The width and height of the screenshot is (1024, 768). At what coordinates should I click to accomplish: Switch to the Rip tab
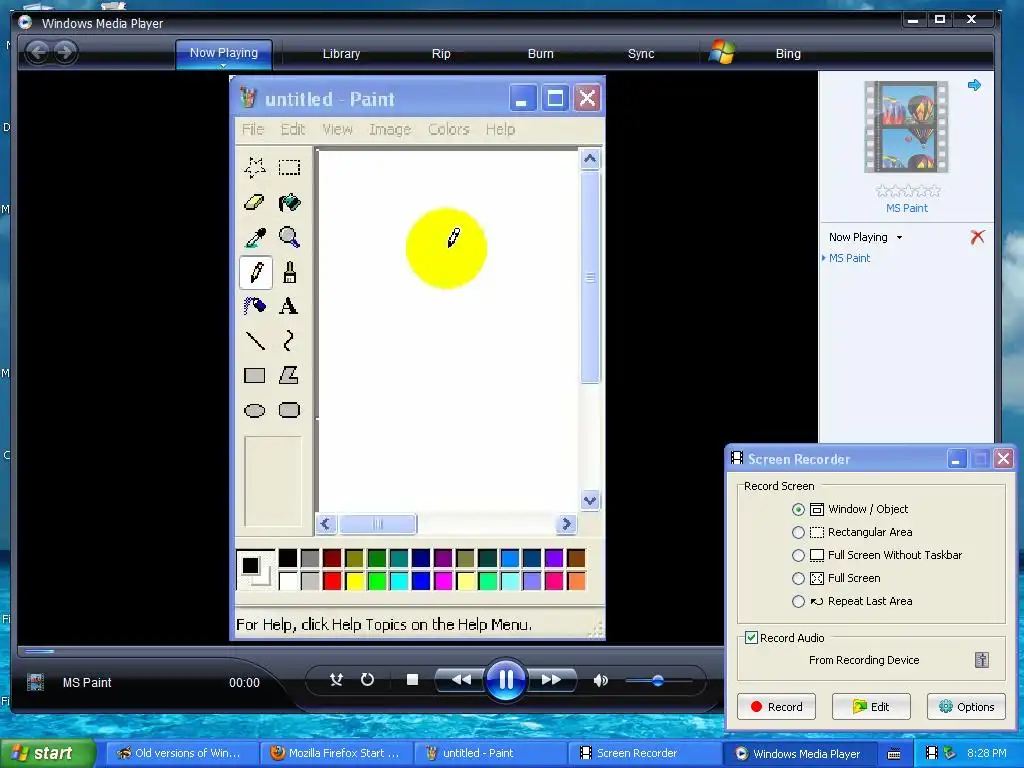[x=441, y=54]
